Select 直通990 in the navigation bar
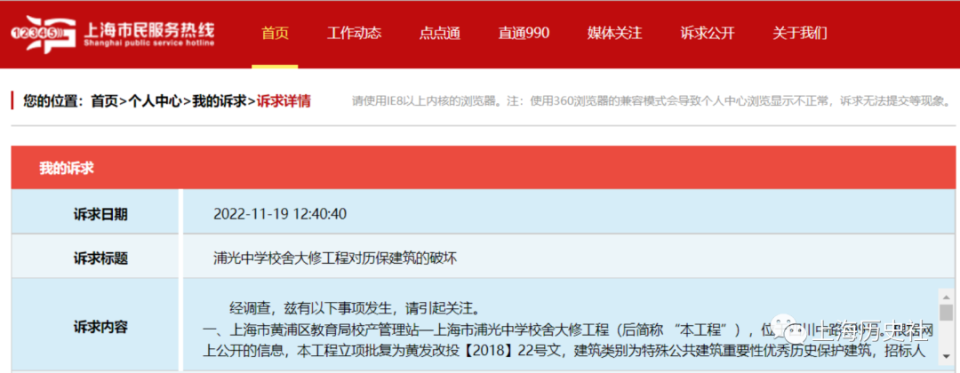Viewport: 960px width, 373px height. pos(523,33)
